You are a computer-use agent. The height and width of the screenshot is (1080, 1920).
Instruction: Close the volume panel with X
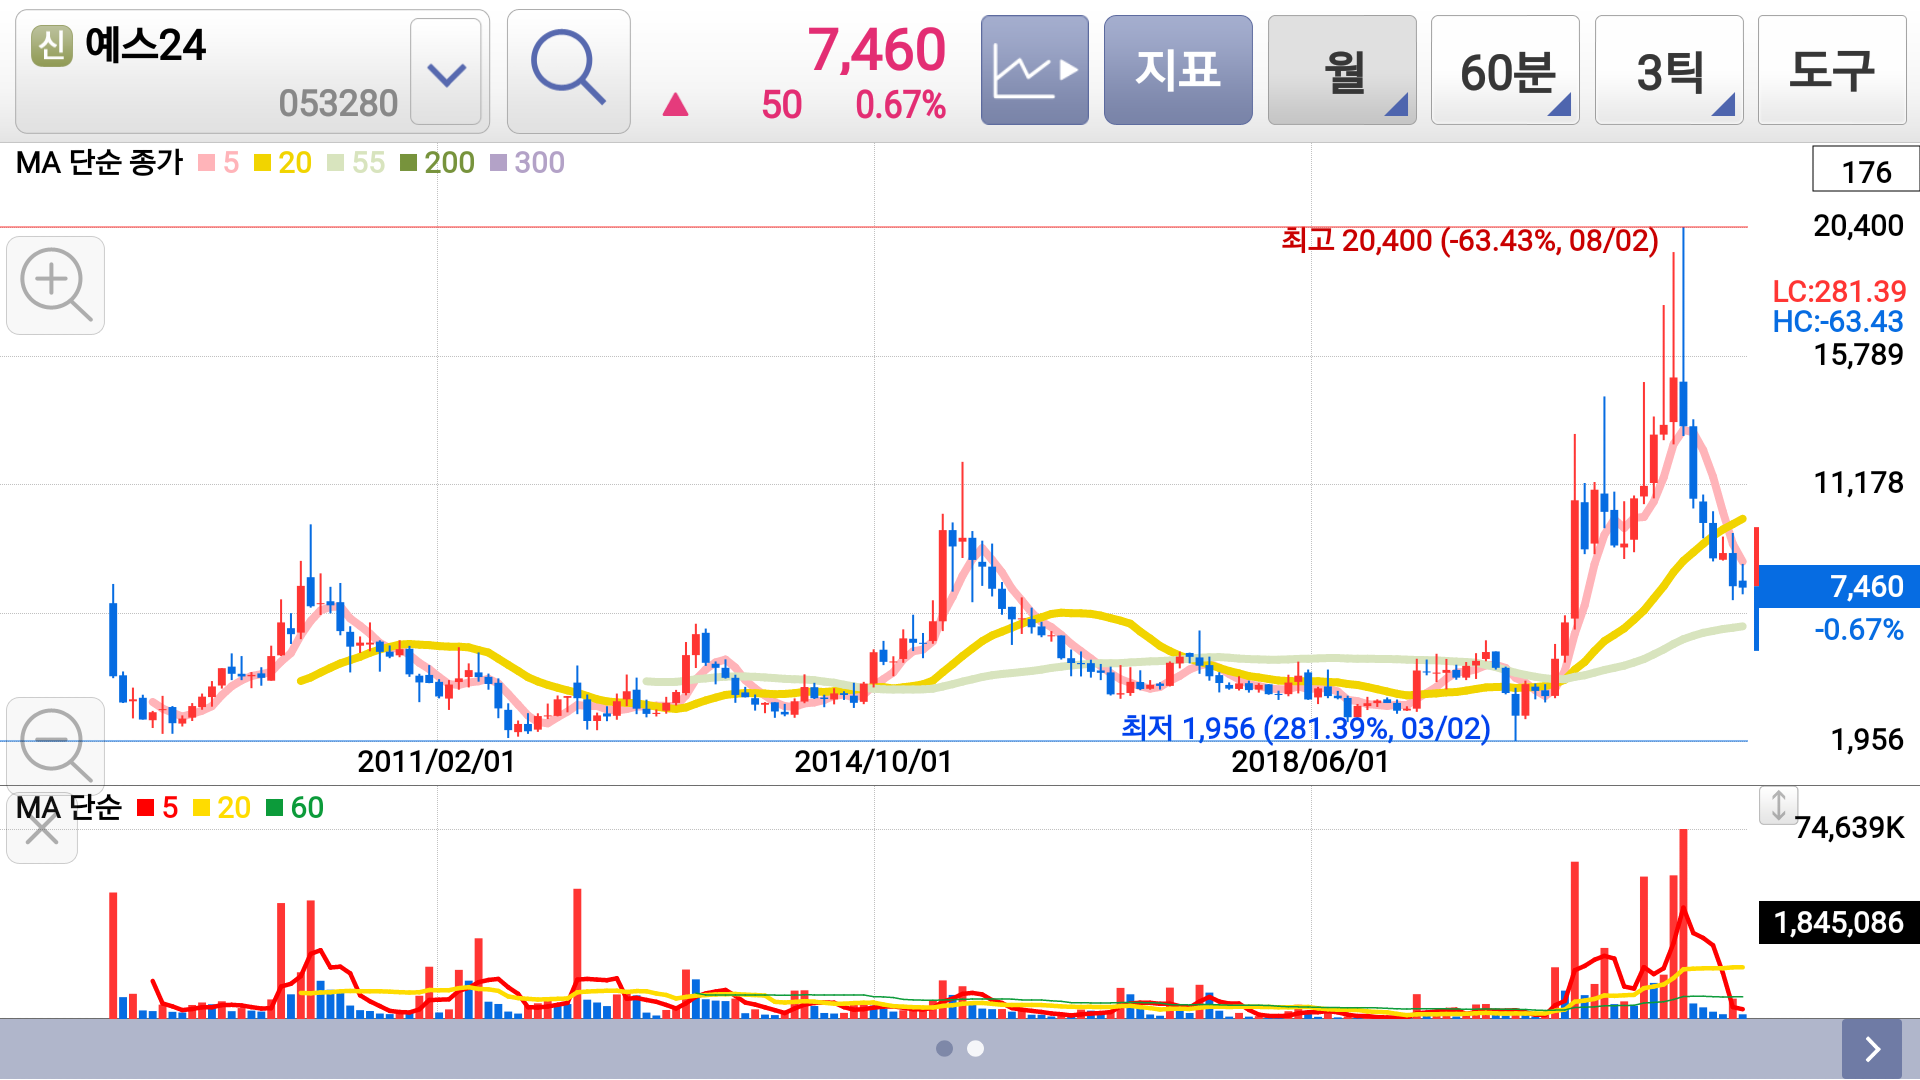tap(42, 829)
